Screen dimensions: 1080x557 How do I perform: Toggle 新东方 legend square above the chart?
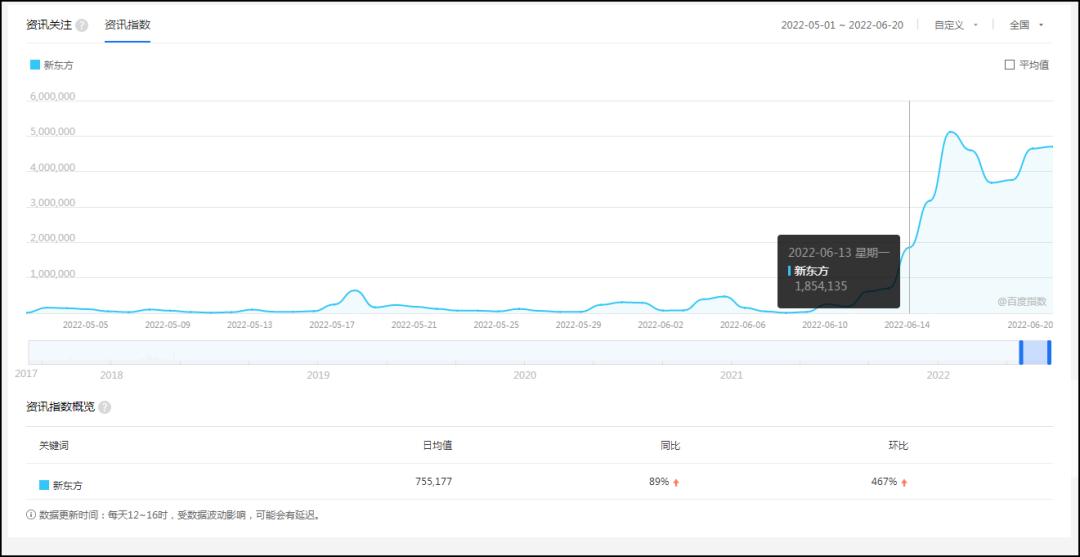tap(35, 65)
